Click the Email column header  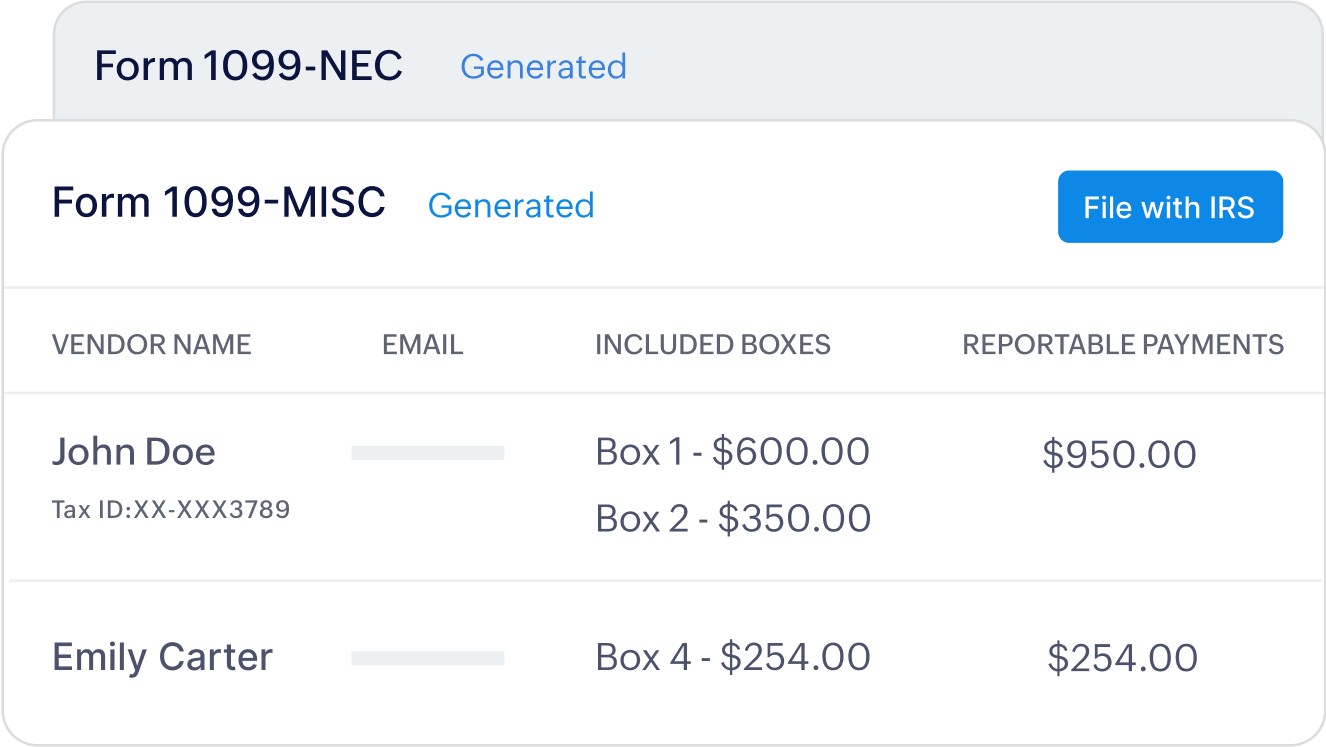(x=422, y=345)
